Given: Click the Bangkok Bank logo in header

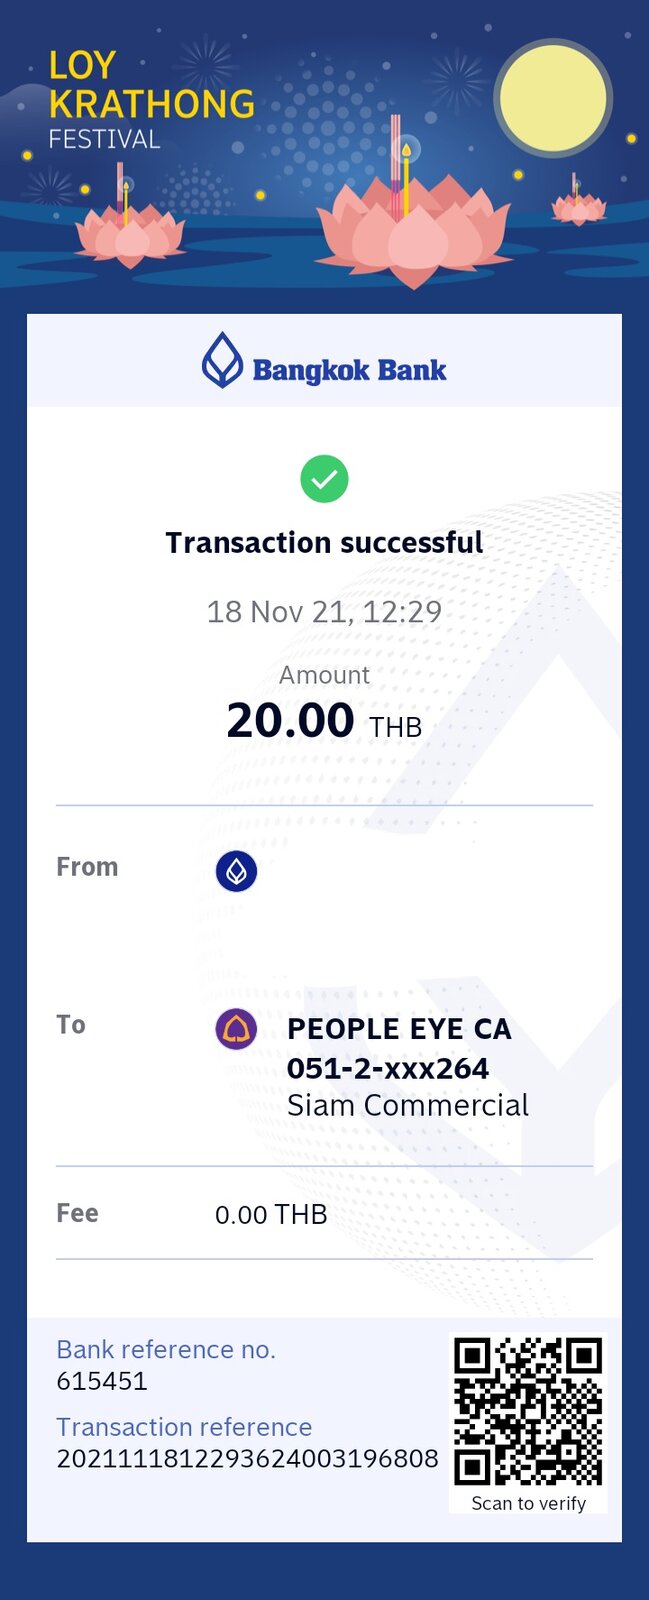Looking at the screenshot, I should tap(324, 361).
